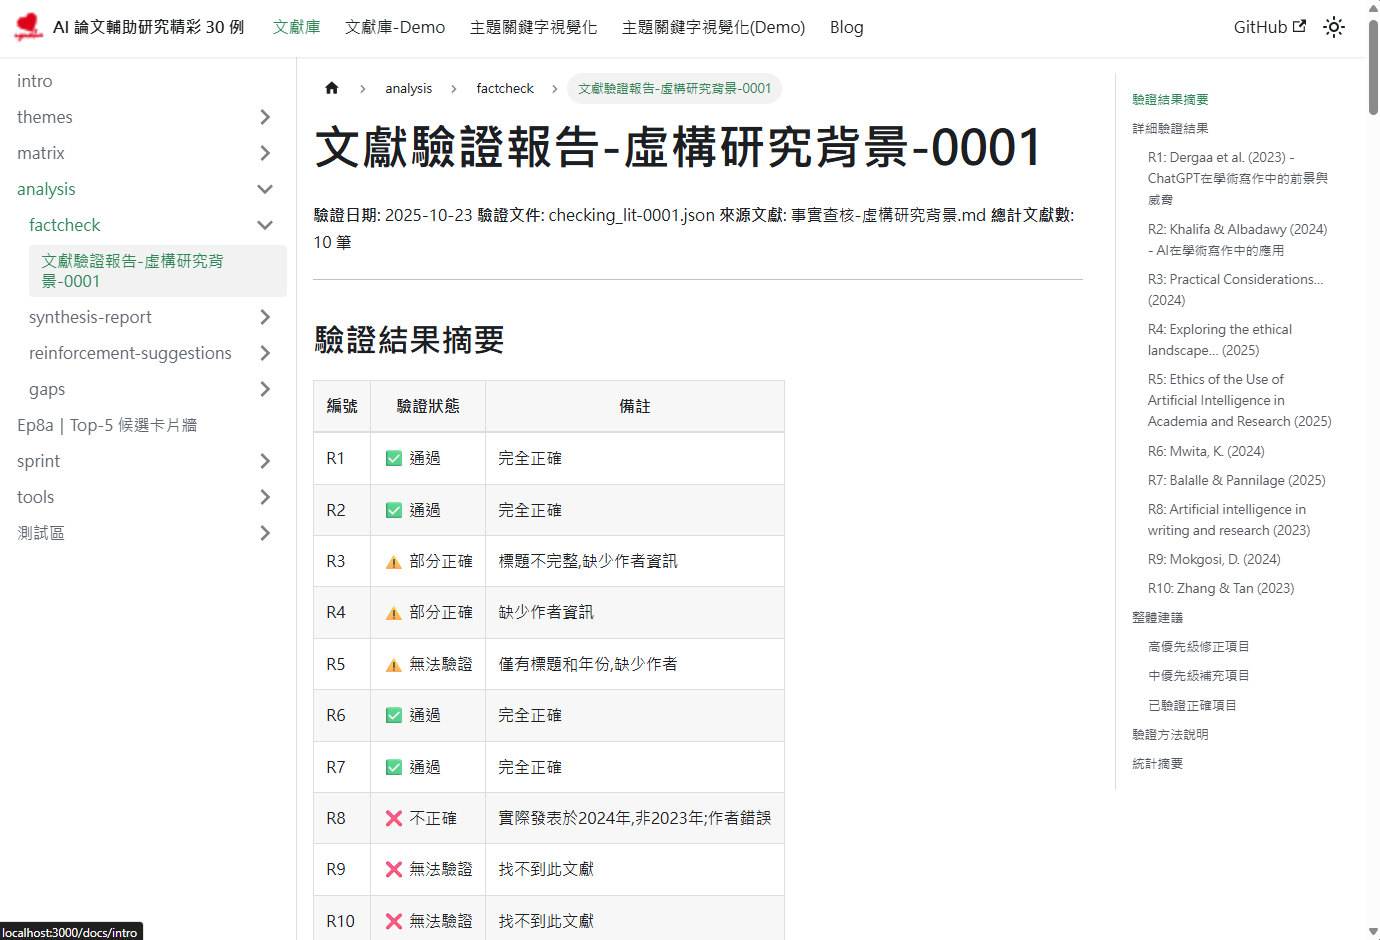Open the GitHub external link

pyautogui.click(x=1269, y=27)
